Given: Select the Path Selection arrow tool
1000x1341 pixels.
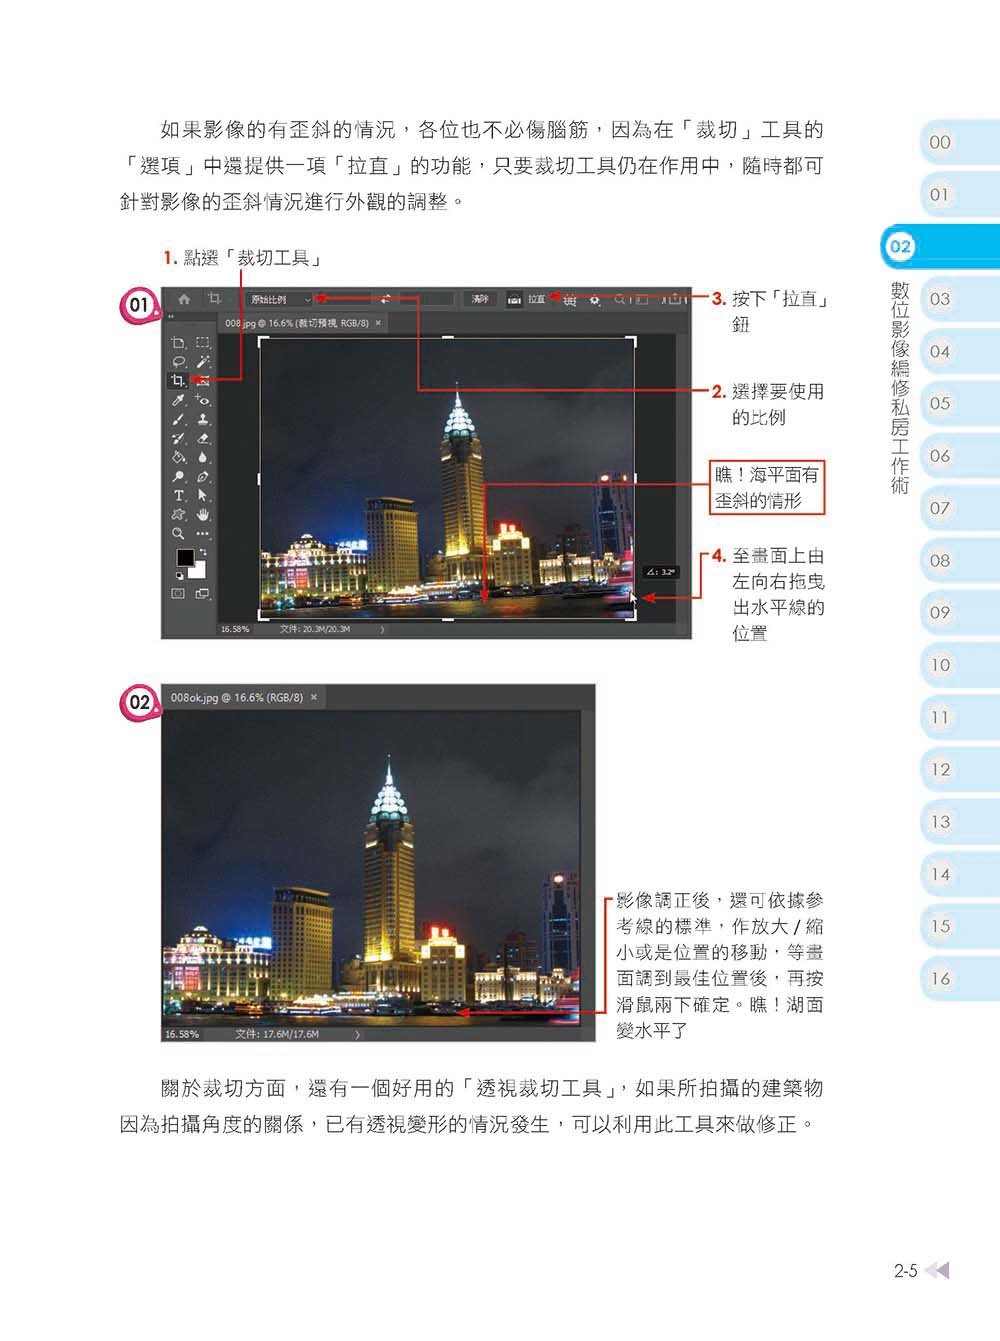Looking at the screenshot, I should pos(203,495).
